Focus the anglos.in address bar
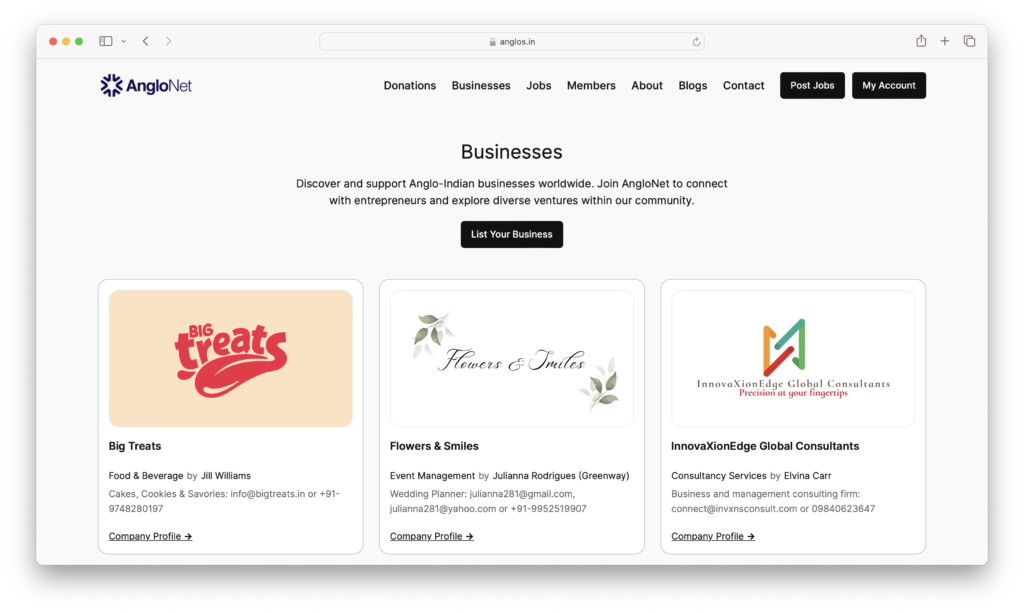 511,42
